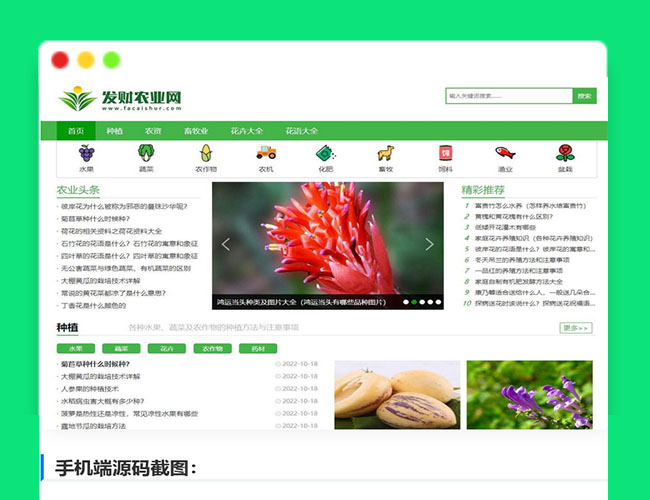Select the first carousel indicator dot
Image resolution: width=650 pixels, height=500 pixels.
pyautogui.click(x=406, y=302)
